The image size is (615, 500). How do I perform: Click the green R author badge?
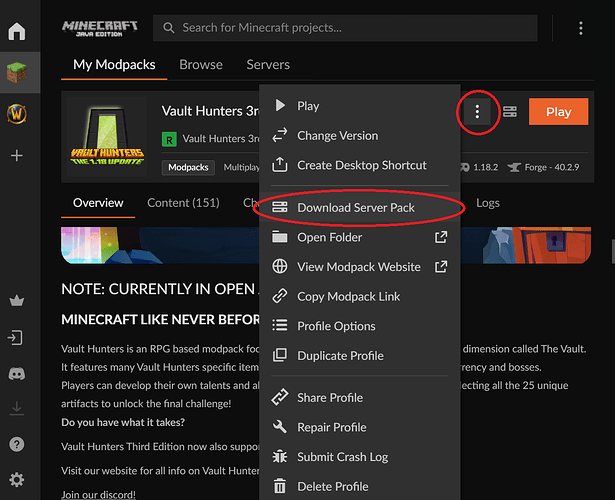tap(169, 139)
